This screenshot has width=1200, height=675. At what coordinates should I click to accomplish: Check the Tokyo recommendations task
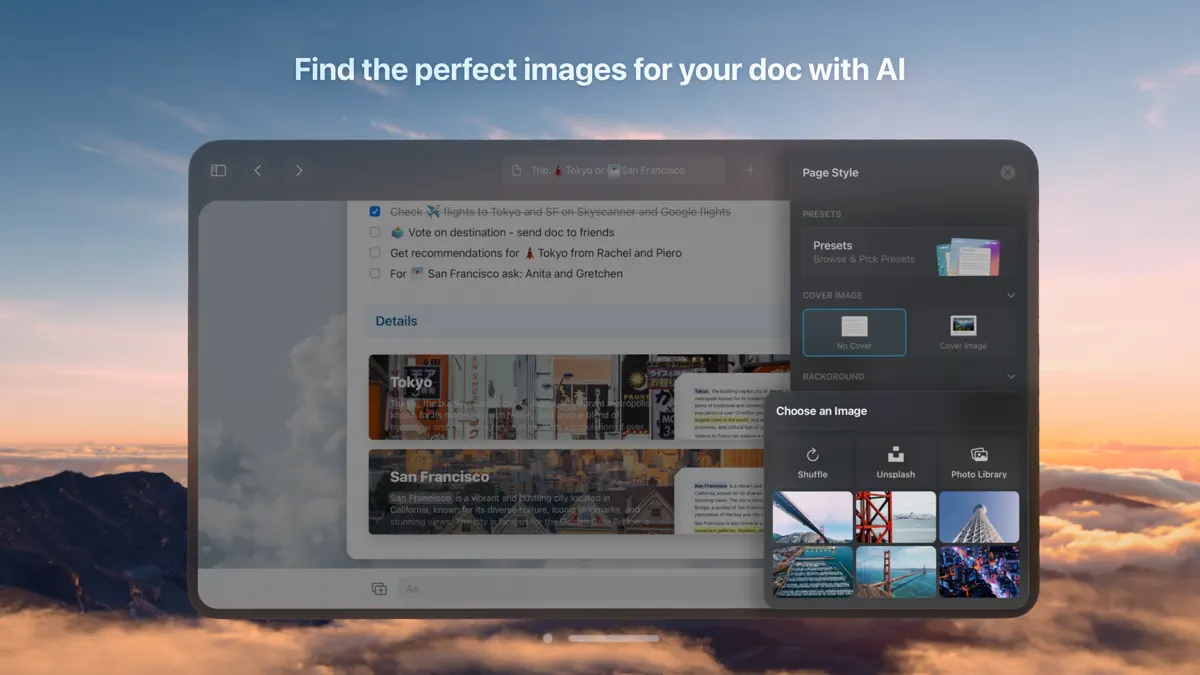point(374,253)
